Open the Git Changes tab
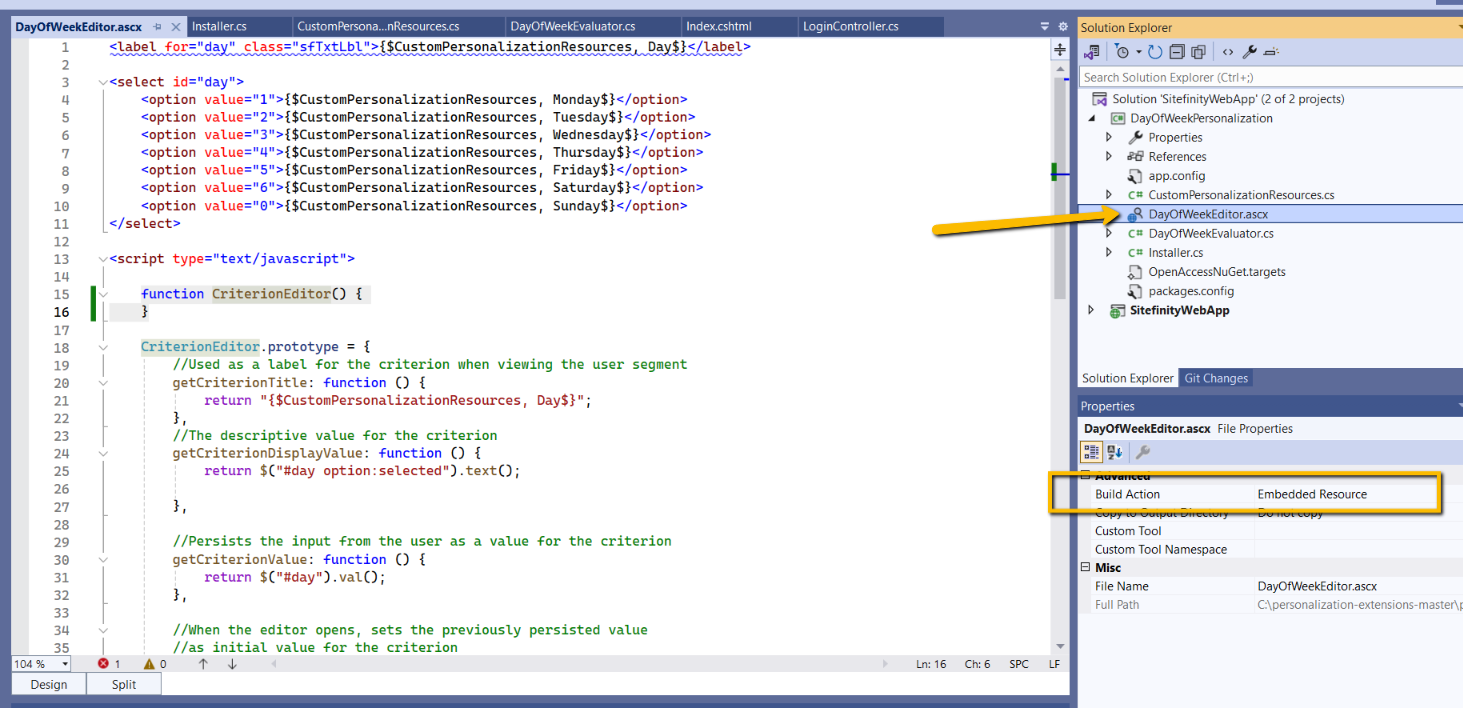This screenshot has width=1463, height=708. (1216, 378)
